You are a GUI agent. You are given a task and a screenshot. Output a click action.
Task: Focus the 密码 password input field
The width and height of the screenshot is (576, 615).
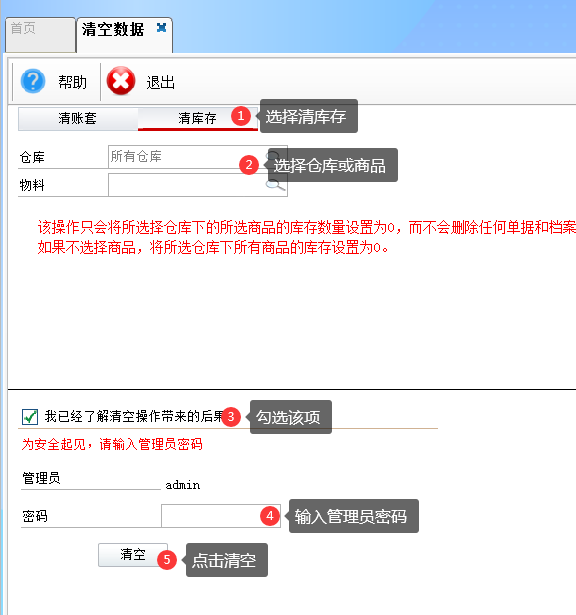(221, 516)
